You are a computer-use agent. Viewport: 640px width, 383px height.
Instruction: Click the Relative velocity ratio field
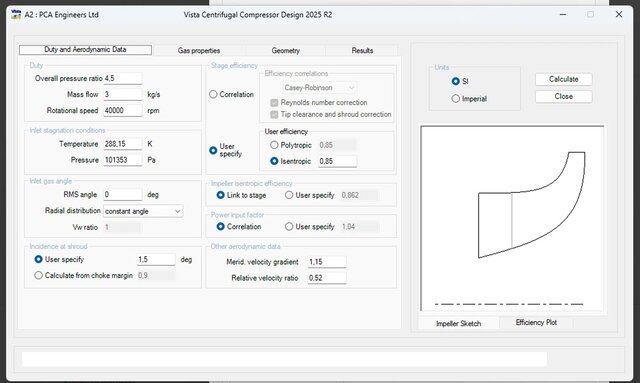click(327, 278)
